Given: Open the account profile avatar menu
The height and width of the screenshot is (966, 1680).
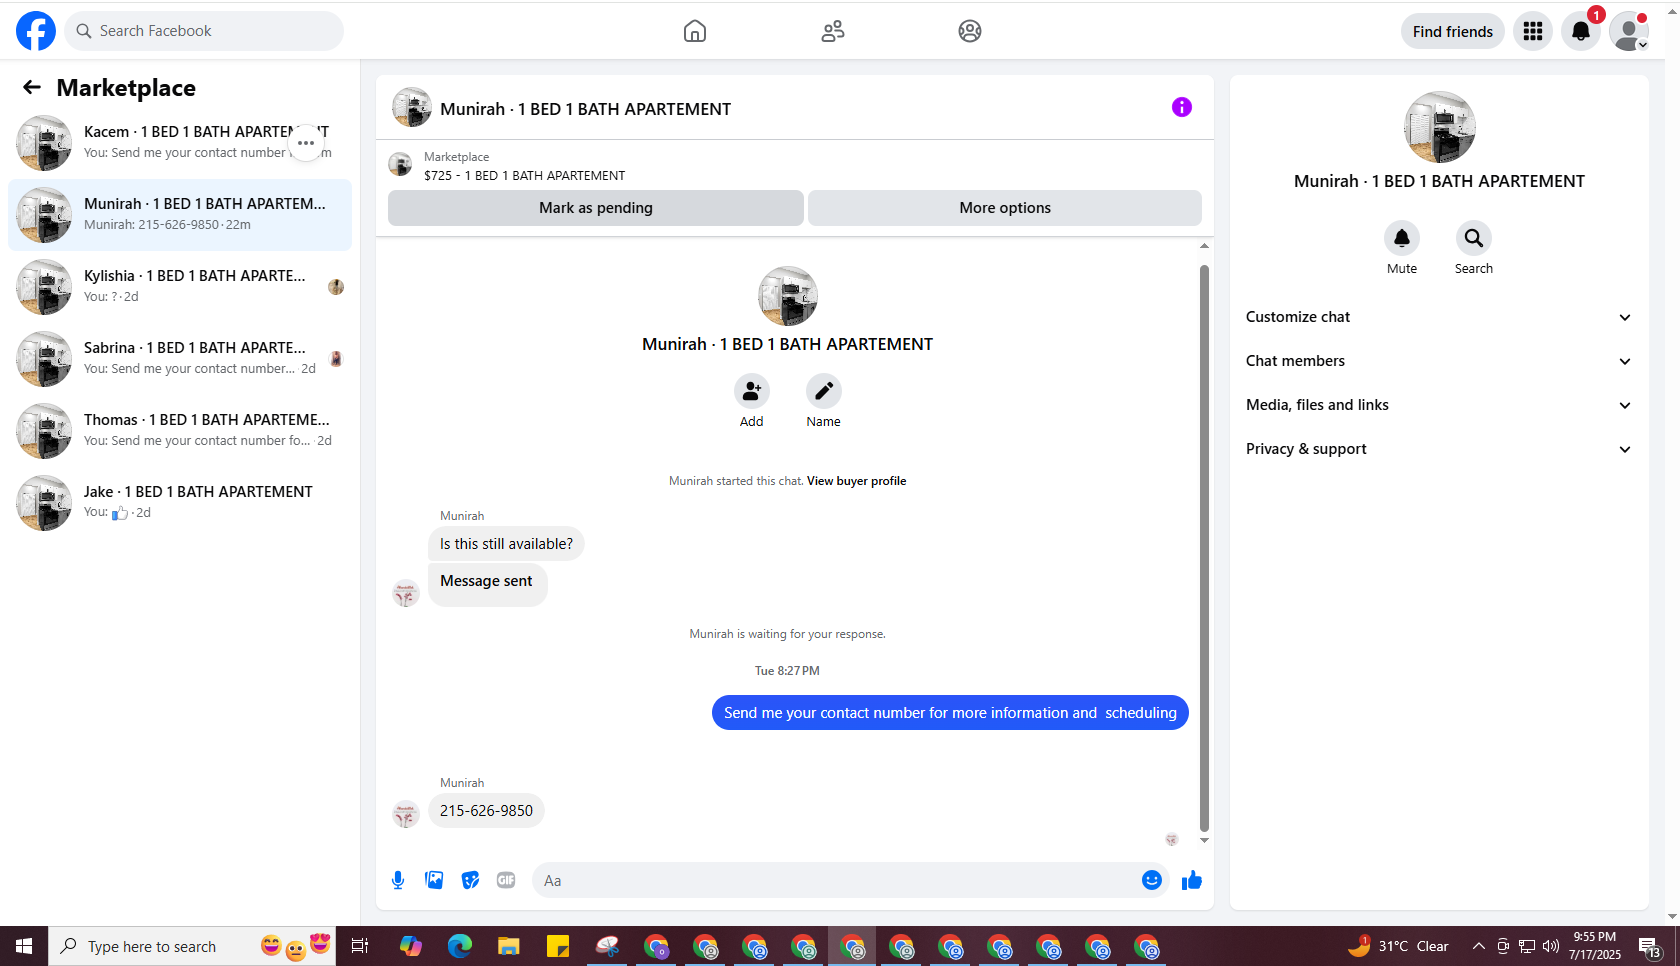Looking at the screenshot, I should tap(1629, 31).
